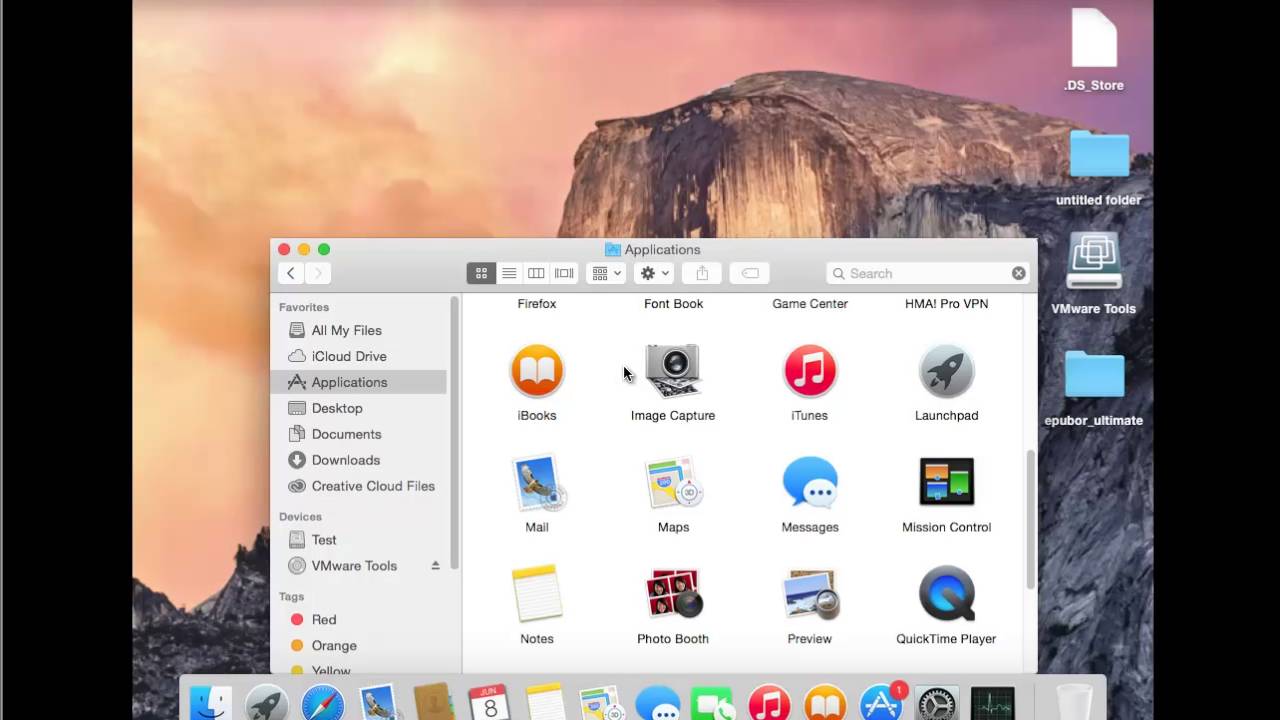This screenshot has height=720, width=1280.
Task: Open App Store from the Dock
Action: [x=881, y=702]
